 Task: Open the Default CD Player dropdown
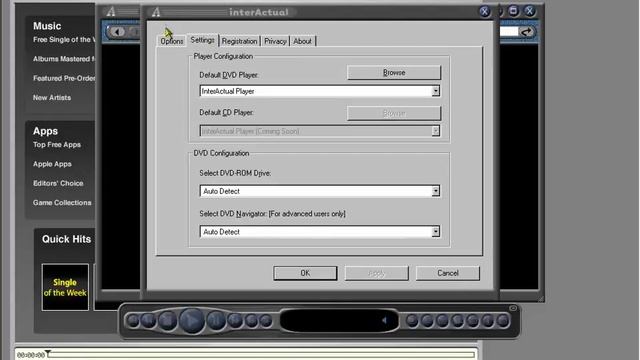(436, 131)
